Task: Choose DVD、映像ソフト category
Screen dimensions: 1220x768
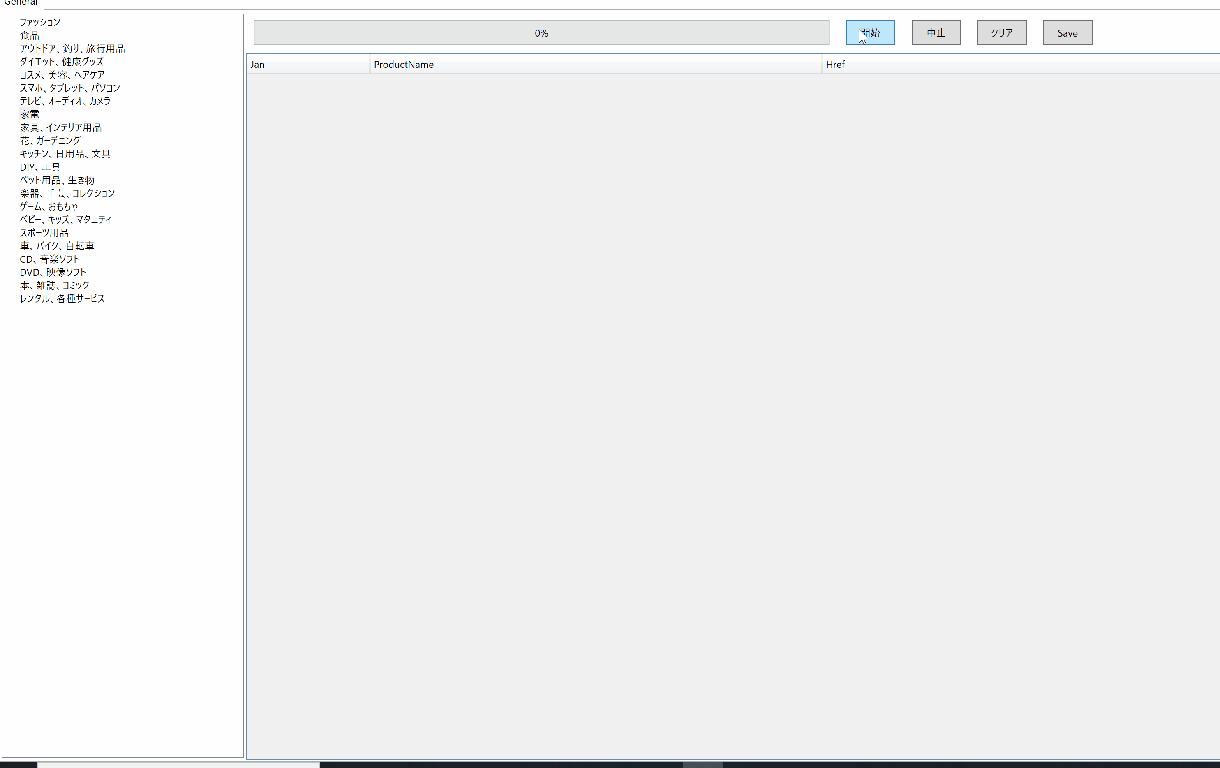Action: pos(53,272)
